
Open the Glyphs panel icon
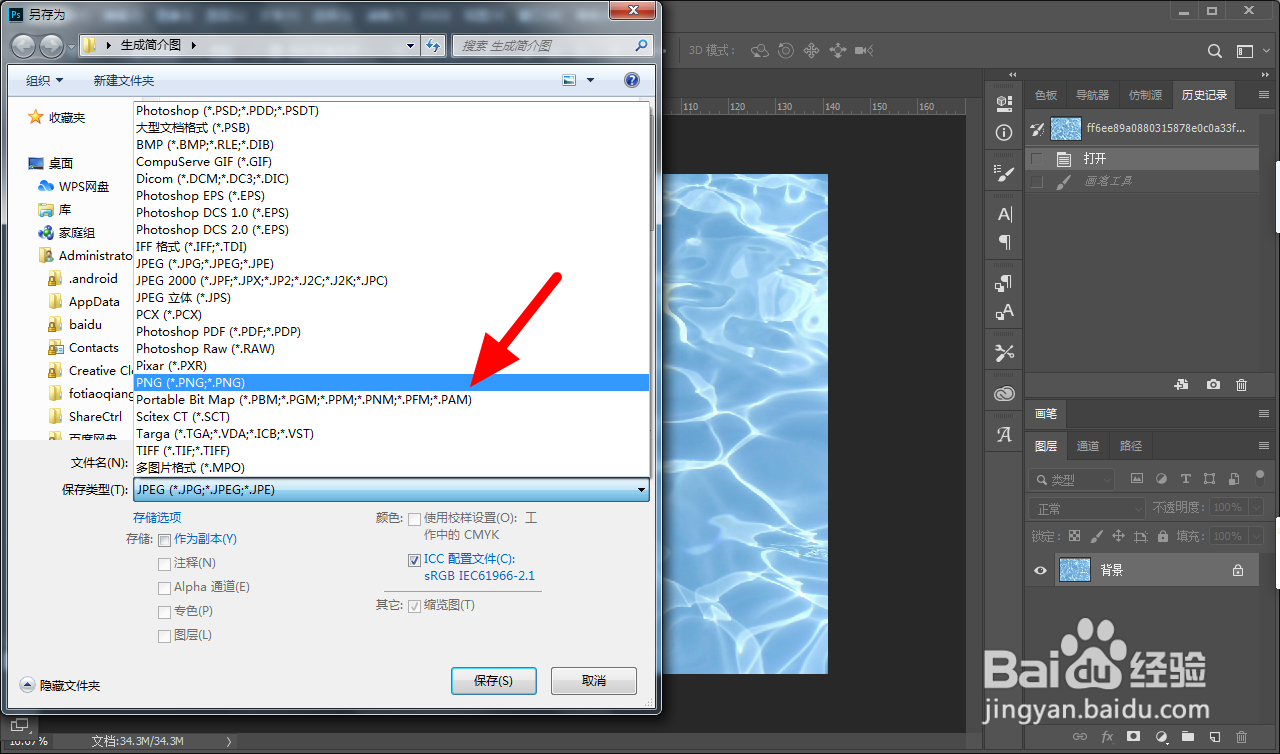pos(1004,435)
